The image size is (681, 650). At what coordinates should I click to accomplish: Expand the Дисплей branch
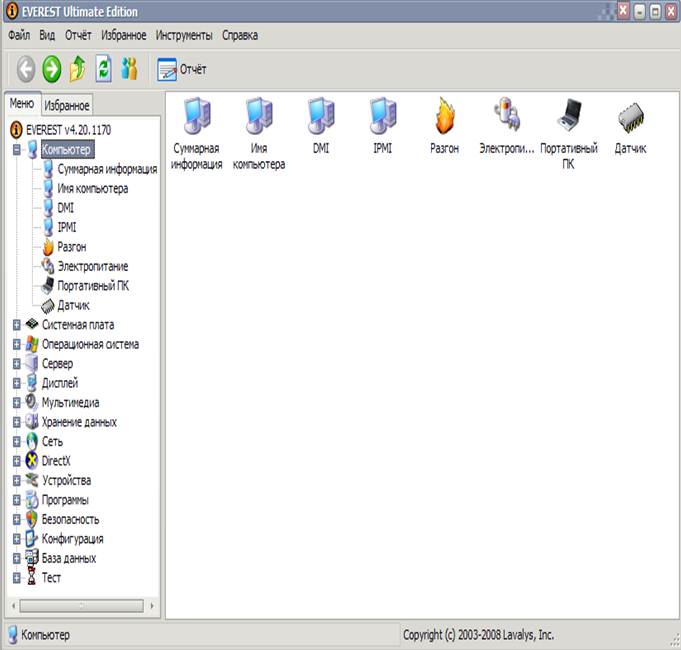tap(17, 383)
